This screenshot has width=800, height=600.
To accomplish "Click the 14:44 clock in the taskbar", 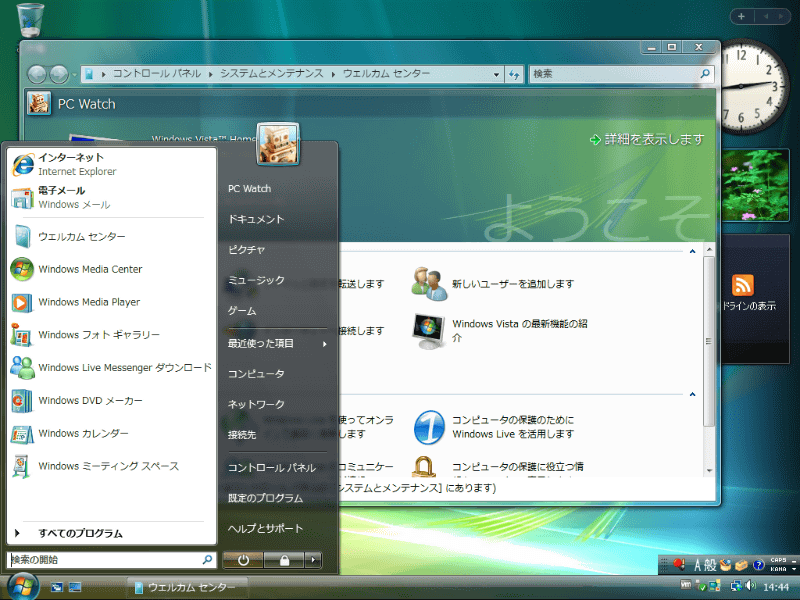I will pos(776,587).
